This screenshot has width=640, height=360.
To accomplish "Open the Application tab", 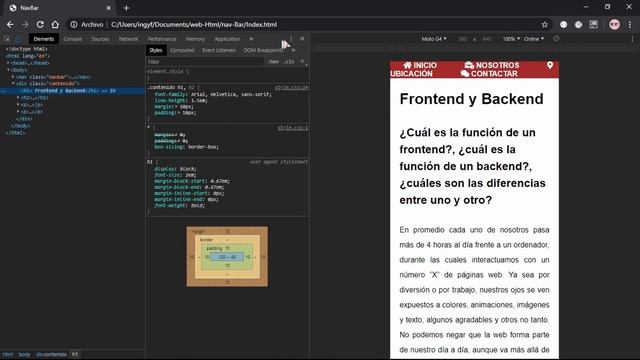I will coord(227,39).
